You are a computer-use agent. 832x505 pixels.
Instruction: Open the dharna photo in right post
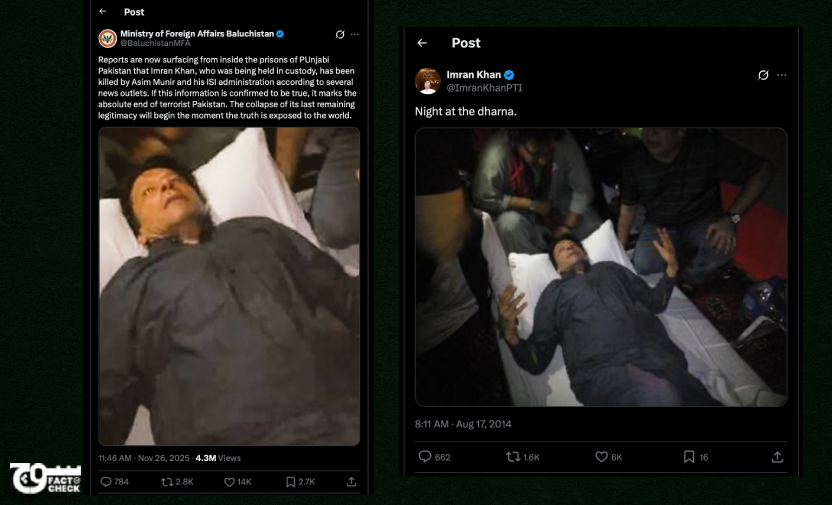tap(600, 266)
